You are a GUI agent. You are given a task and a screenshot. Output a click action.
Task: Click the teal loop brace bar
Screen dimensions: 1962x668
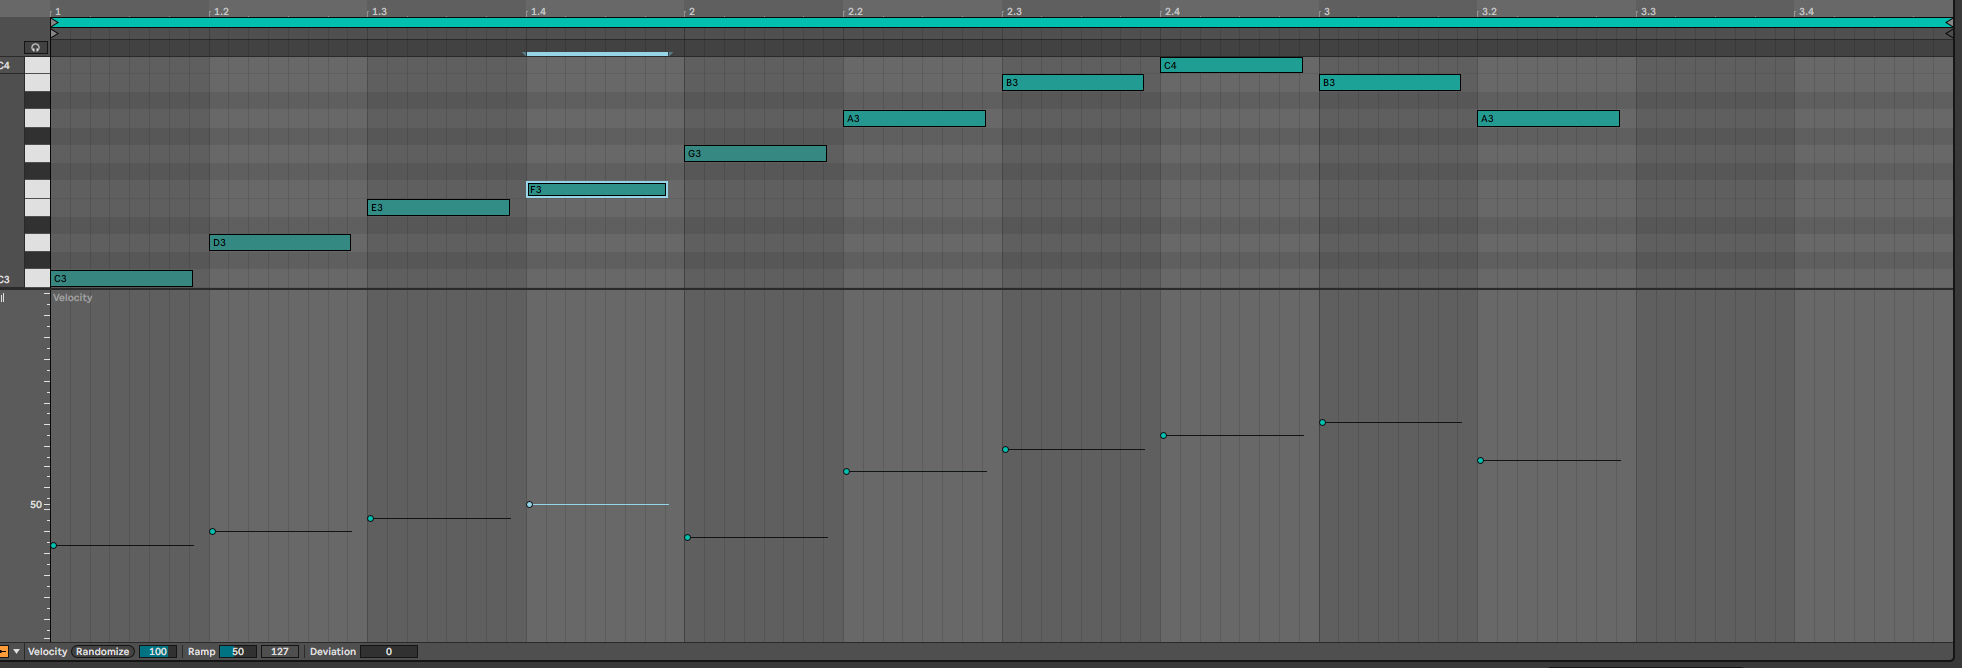1002,22
